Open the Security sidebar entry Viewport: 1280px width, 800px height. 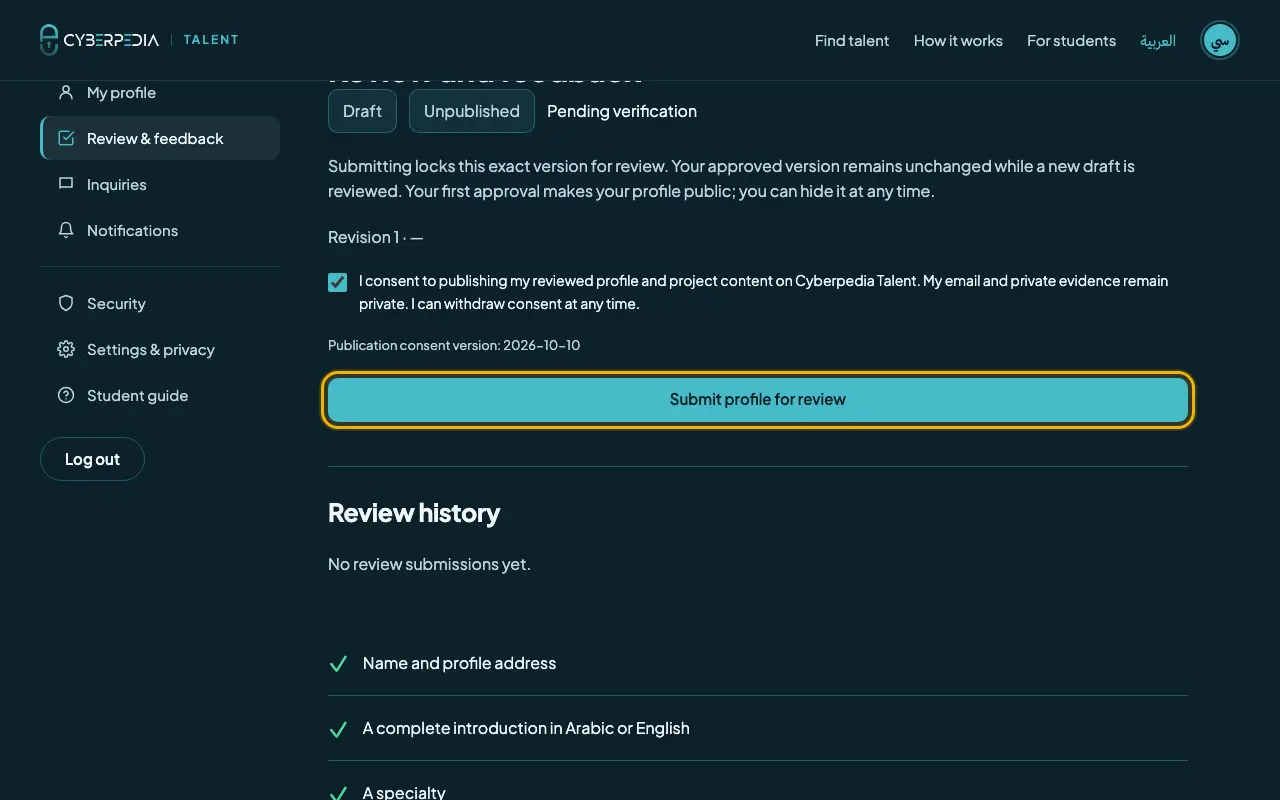tap(160, 303)
